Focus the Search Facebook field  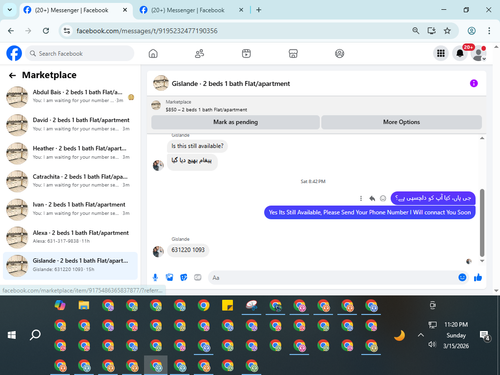tap(80, 53)
